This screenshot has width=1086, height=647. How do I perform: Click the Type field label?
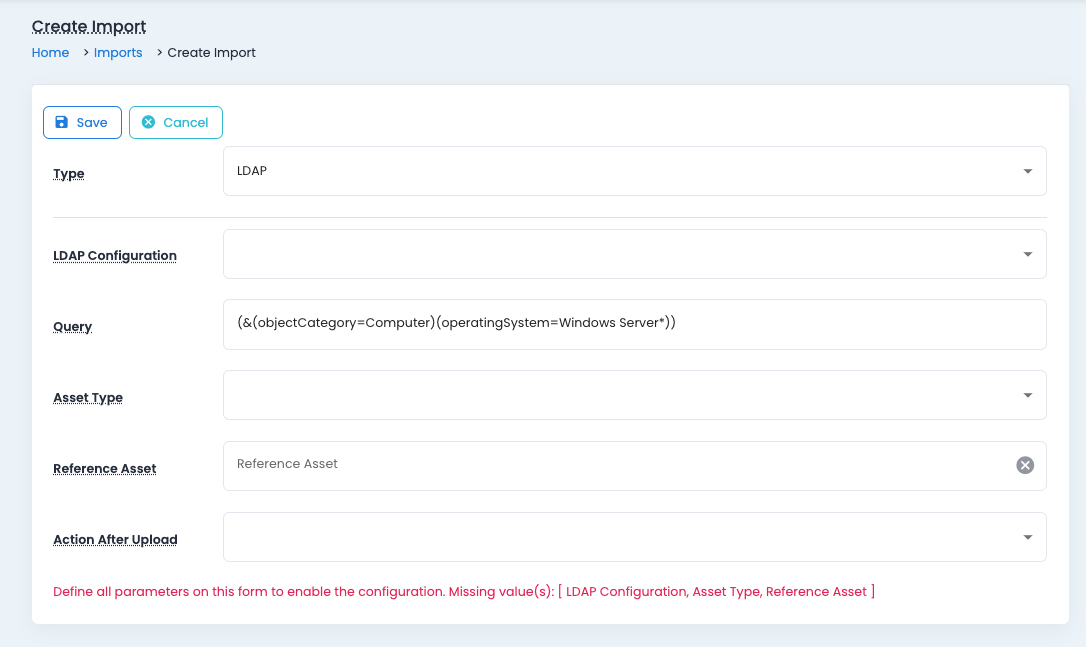(69, 174)
